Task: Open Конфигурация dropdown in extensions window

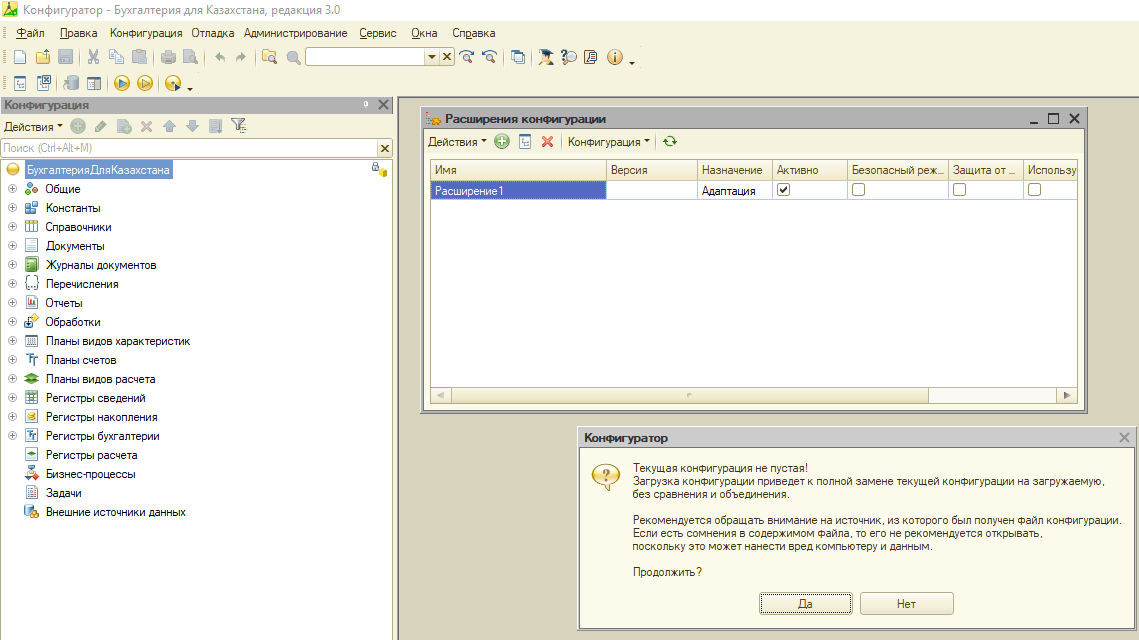Action: (609, 142)
